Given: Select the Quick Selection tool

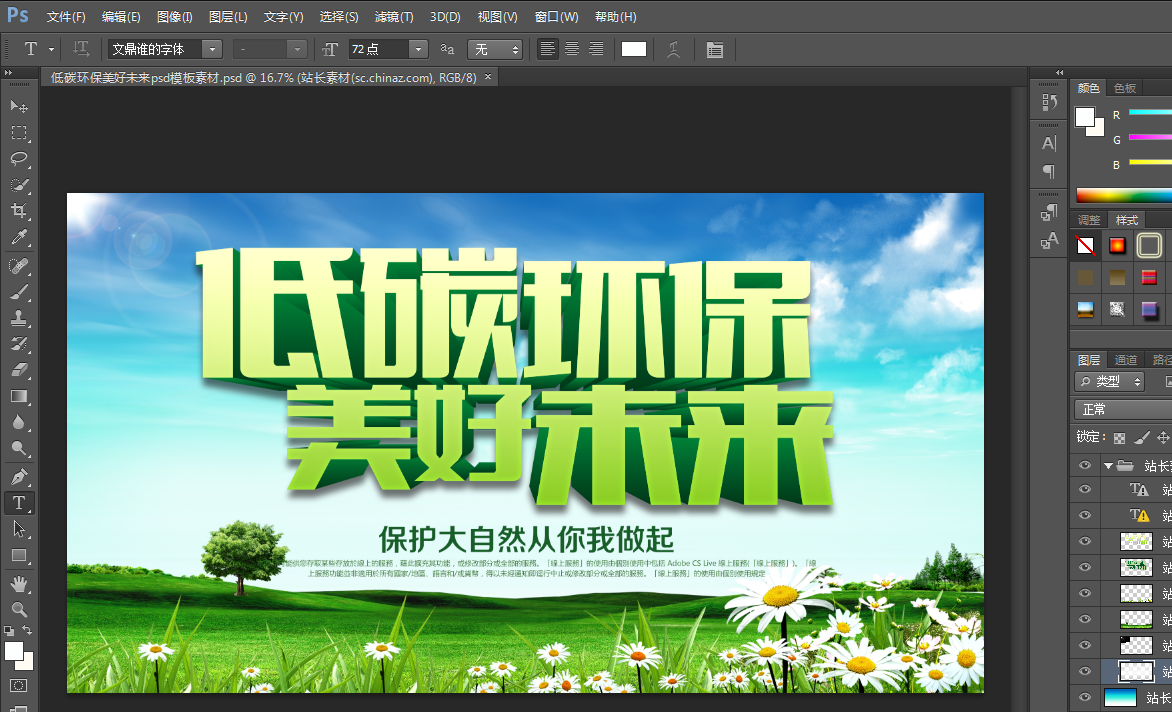Looking at the screenshot, I should click(19, 185).
